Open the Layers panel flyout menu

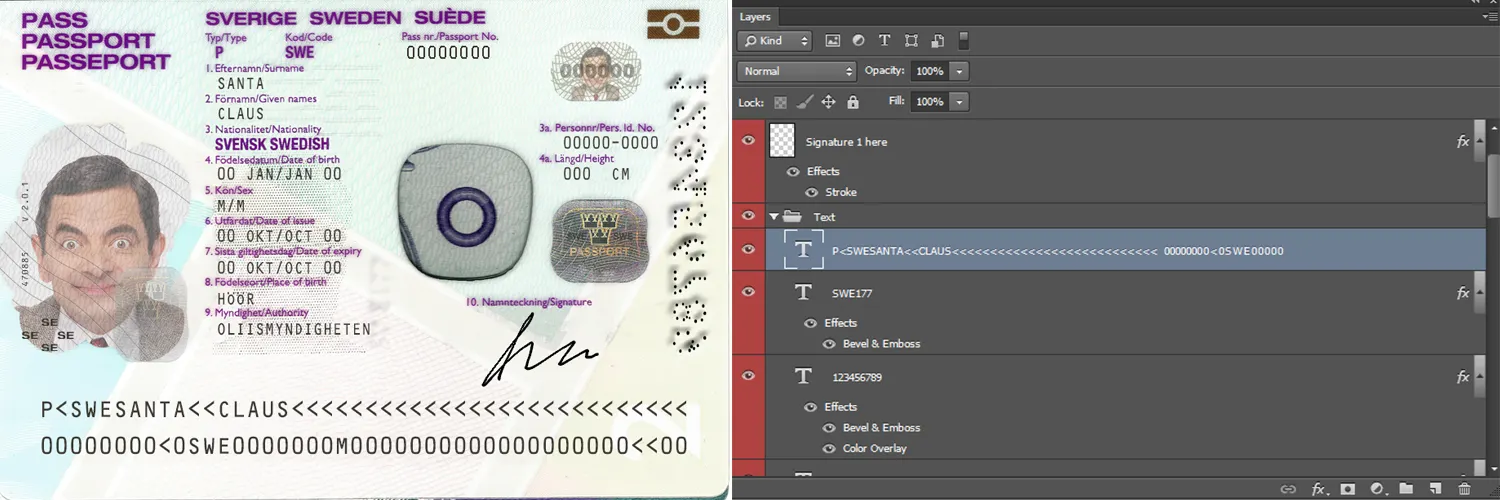point(1488,17)
